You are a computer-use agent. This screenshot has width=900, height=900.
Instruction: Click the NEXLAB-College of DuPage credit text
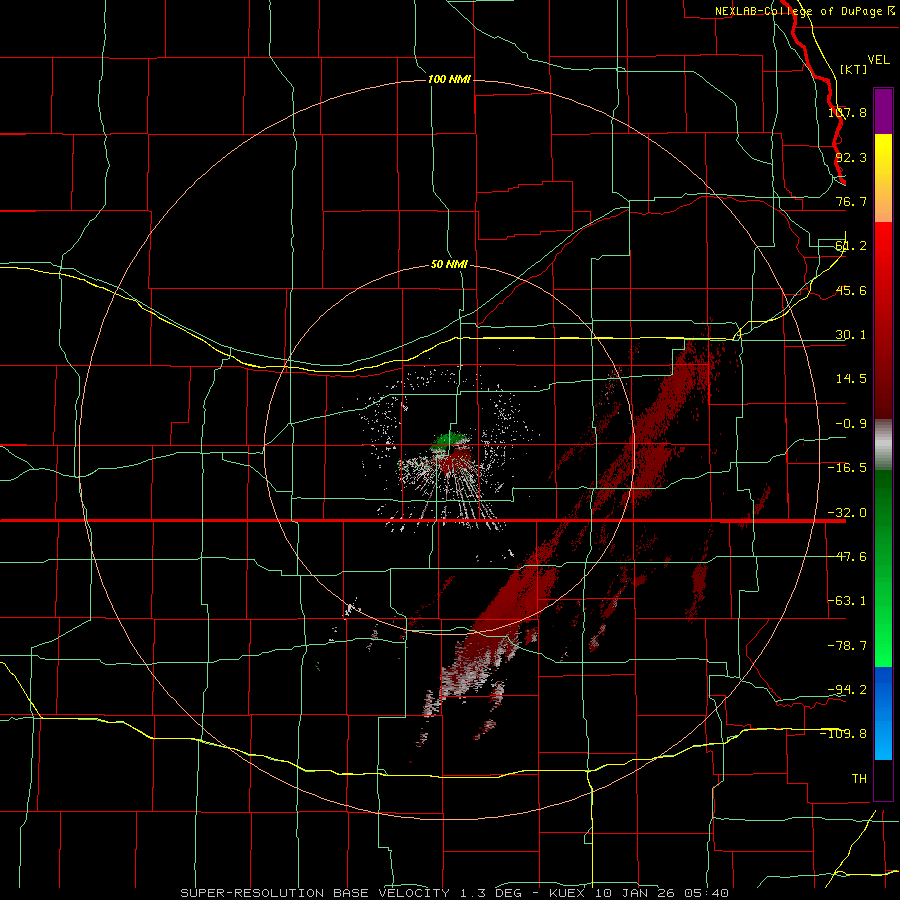click(805, 11)
